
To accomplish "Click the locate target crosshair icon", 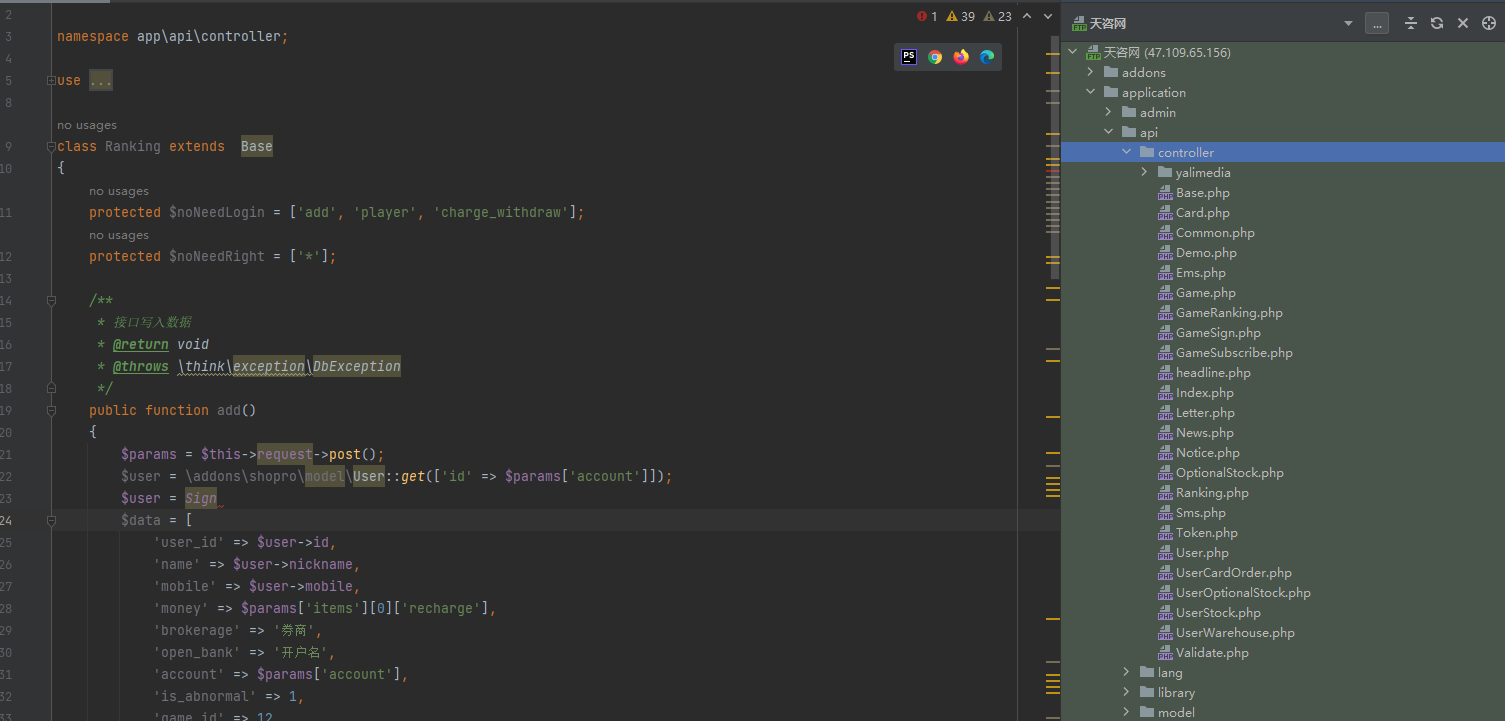I will point(1489,23).
